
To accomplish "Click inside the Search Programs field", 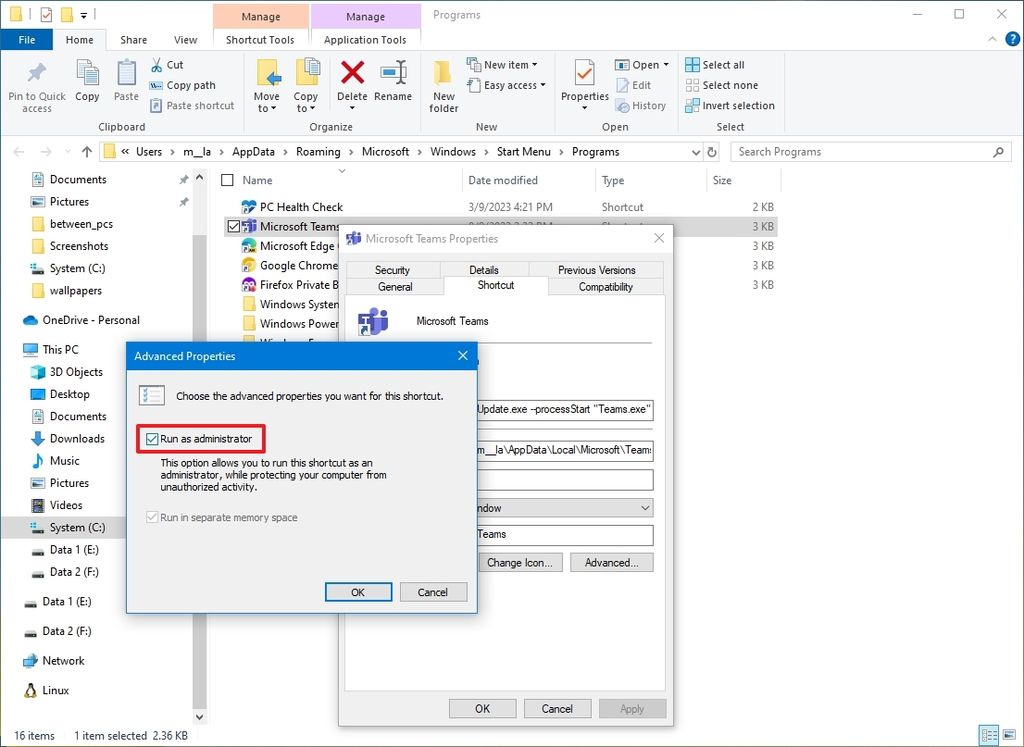I will point(860,151).
